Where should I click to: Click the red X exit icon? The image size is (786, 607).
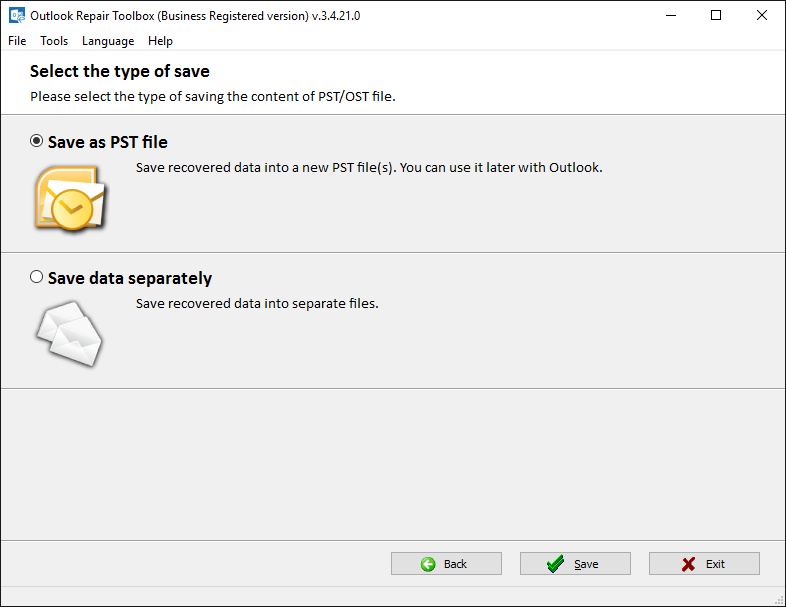688,564
